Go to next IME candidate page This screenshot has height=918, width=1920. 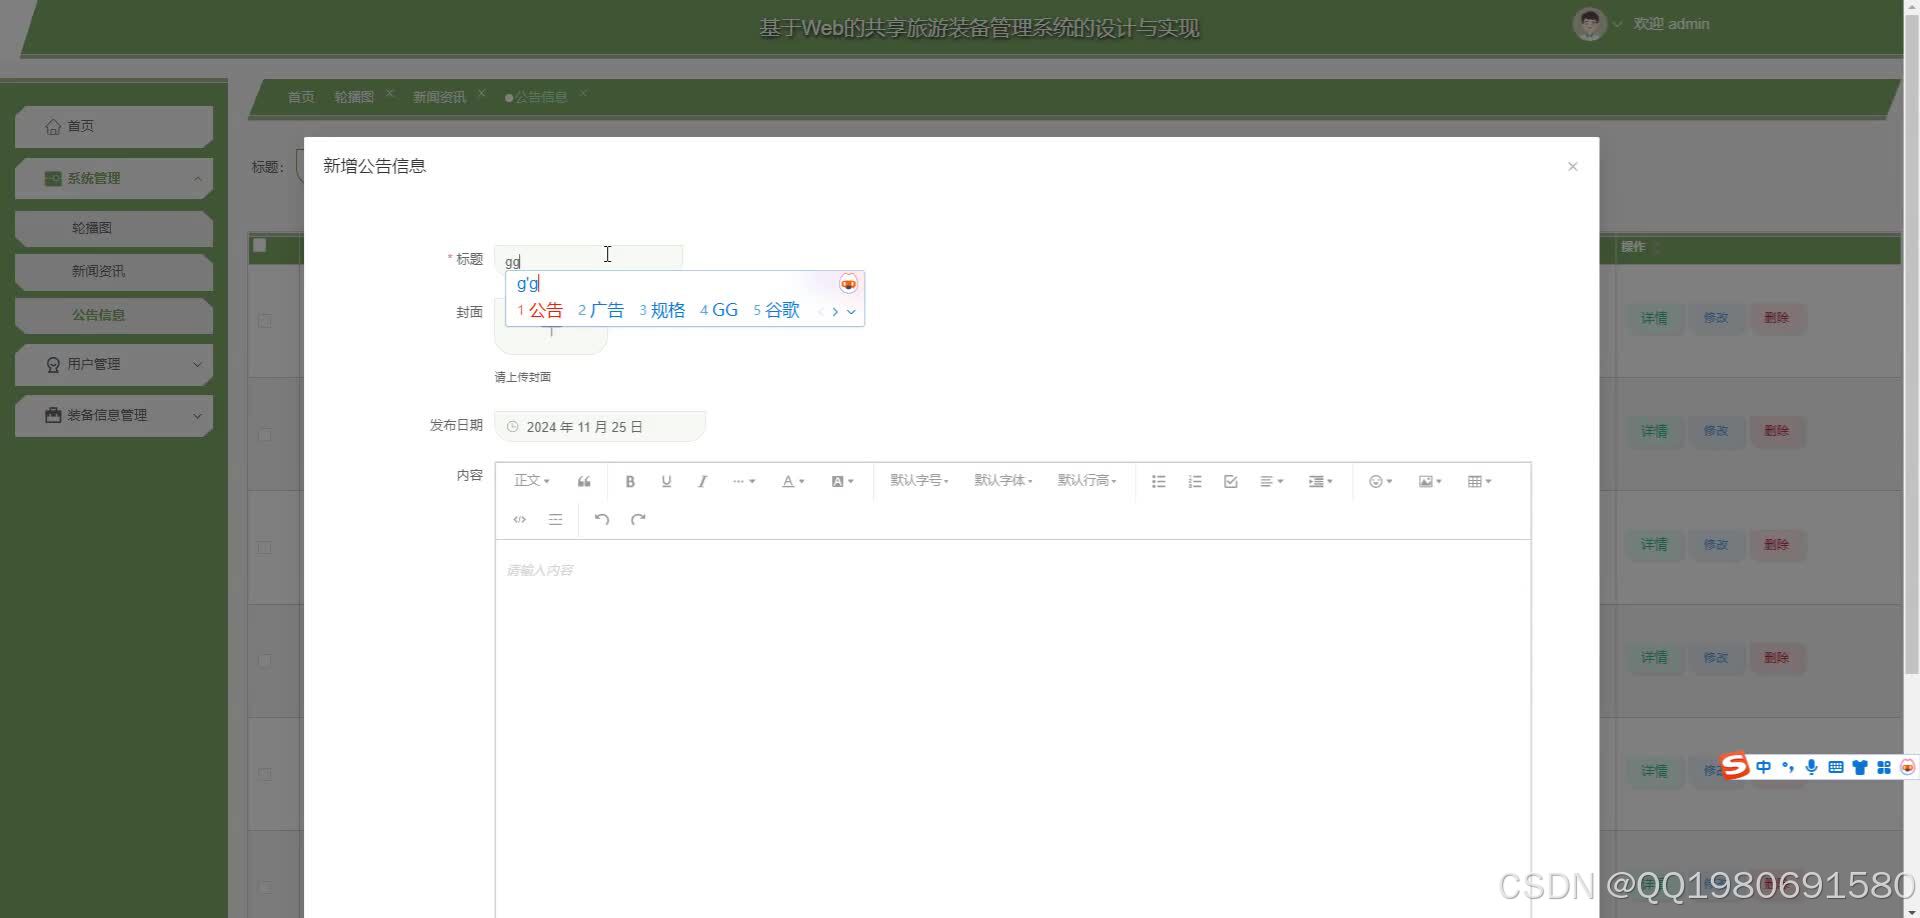(x=835, y=311)
